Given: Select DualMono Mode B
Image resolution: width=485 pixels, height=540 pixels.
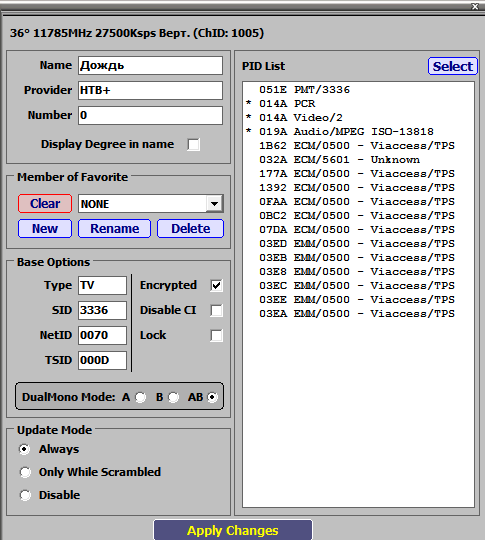Looking at the screenshot, I should 173,397.
